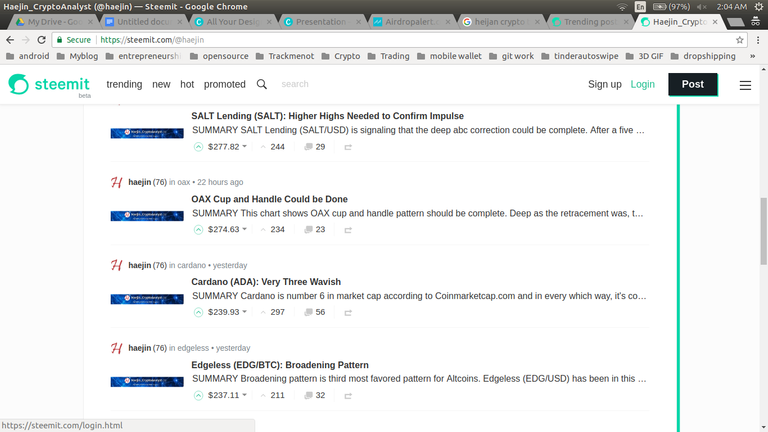Open the edgeless tag link

pos(193,348)
